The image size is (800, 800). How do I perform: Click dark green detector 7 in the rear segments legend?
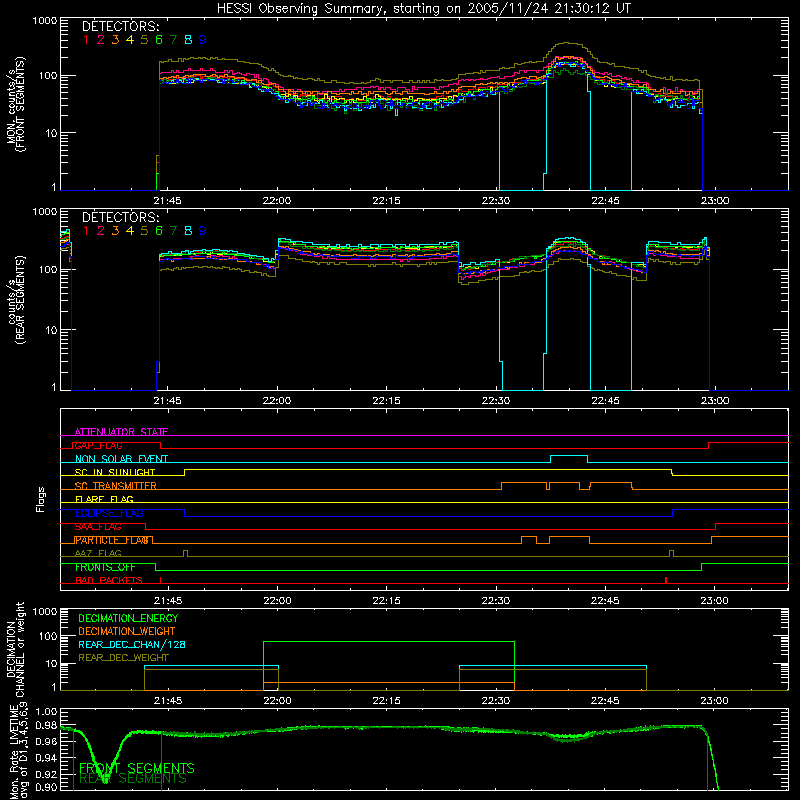point(173,231)
